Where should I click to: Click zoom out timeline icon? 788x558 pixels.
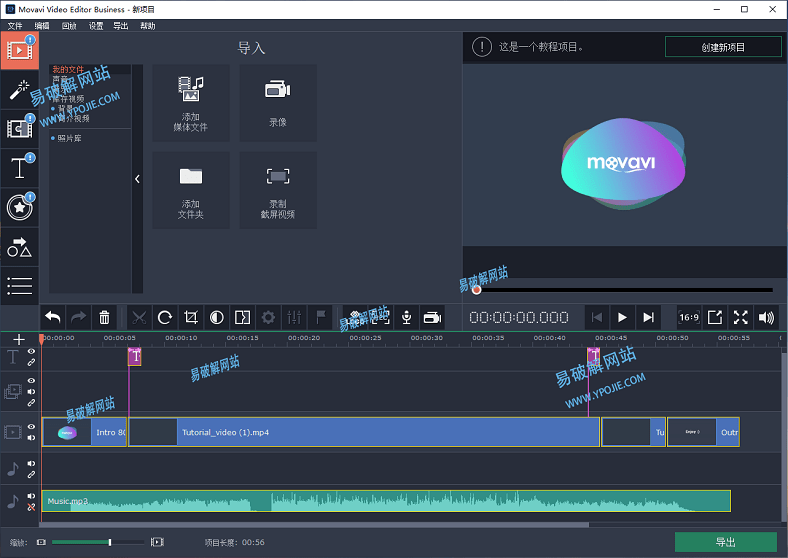(41, 542)
